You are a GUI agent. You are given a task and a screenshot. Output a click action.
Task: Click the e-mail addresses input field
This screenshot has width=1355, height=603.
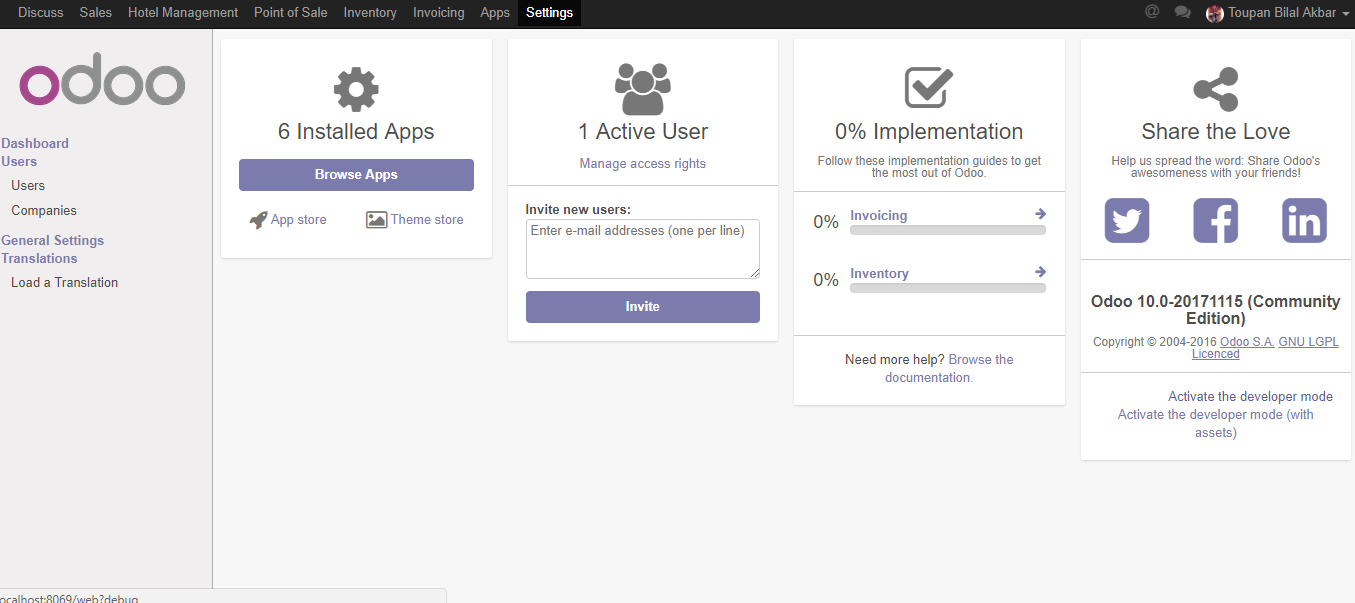[x=642, y=248]
